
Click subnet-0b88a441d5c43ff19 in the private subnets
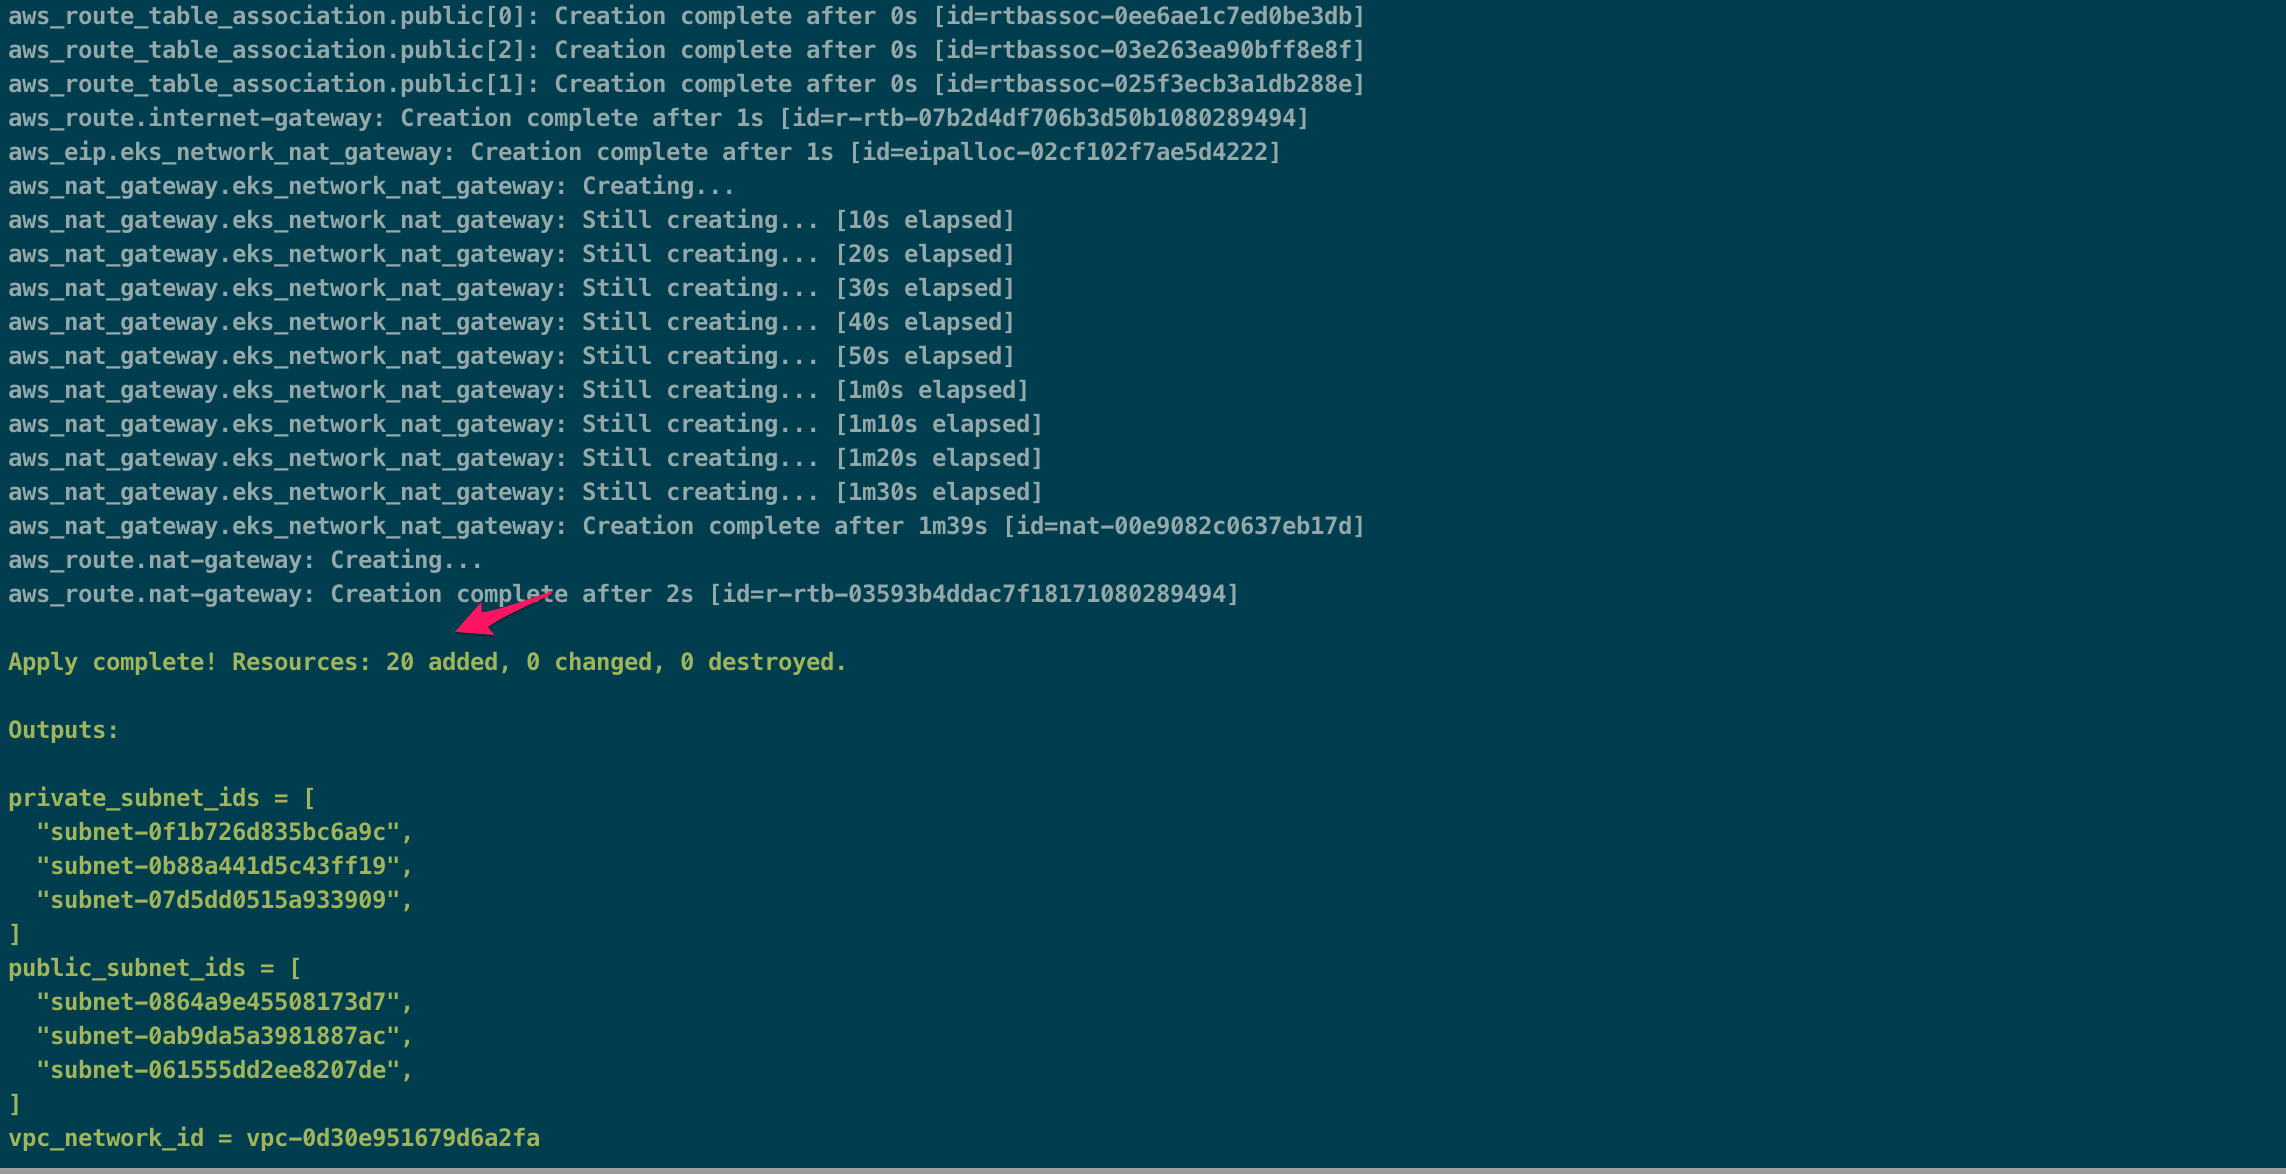tap(218, 866)
